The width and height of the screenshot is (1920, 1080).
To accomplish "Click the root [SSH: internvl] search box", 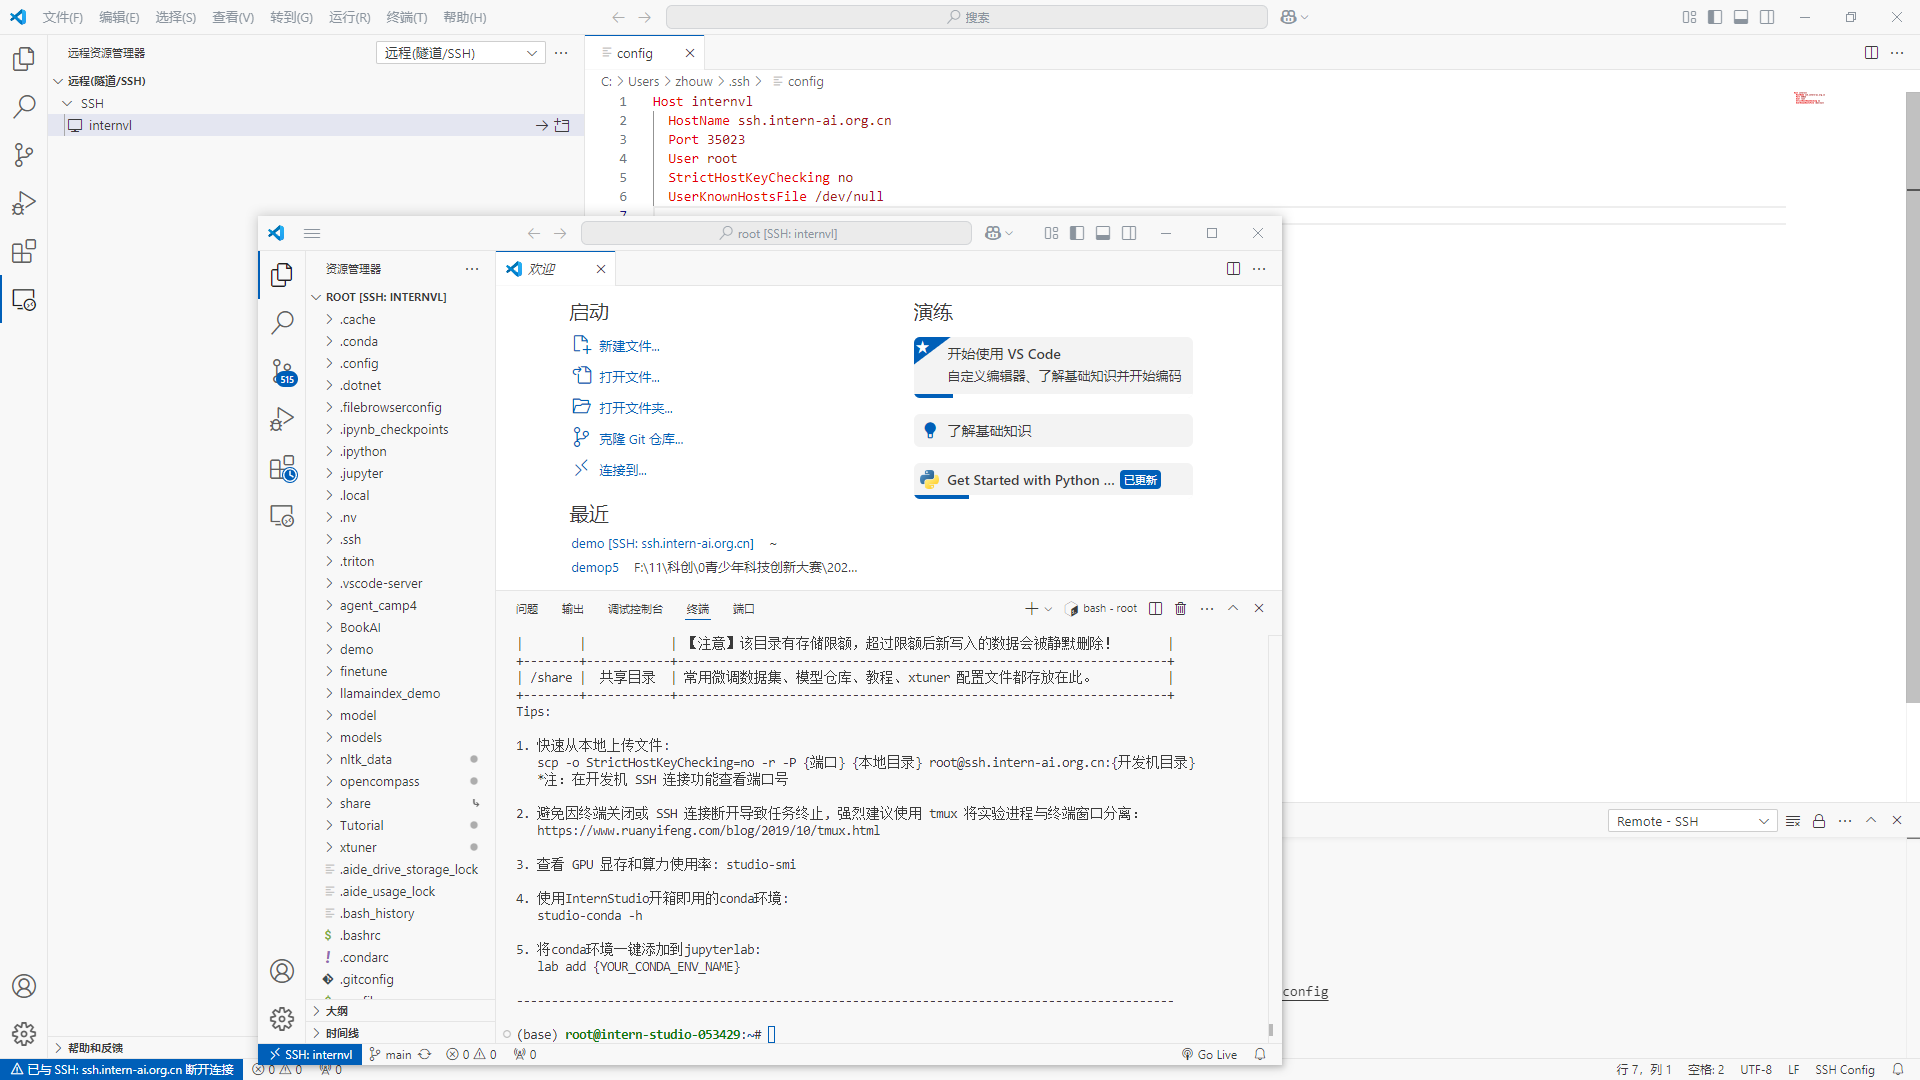I will pos(776,233).
